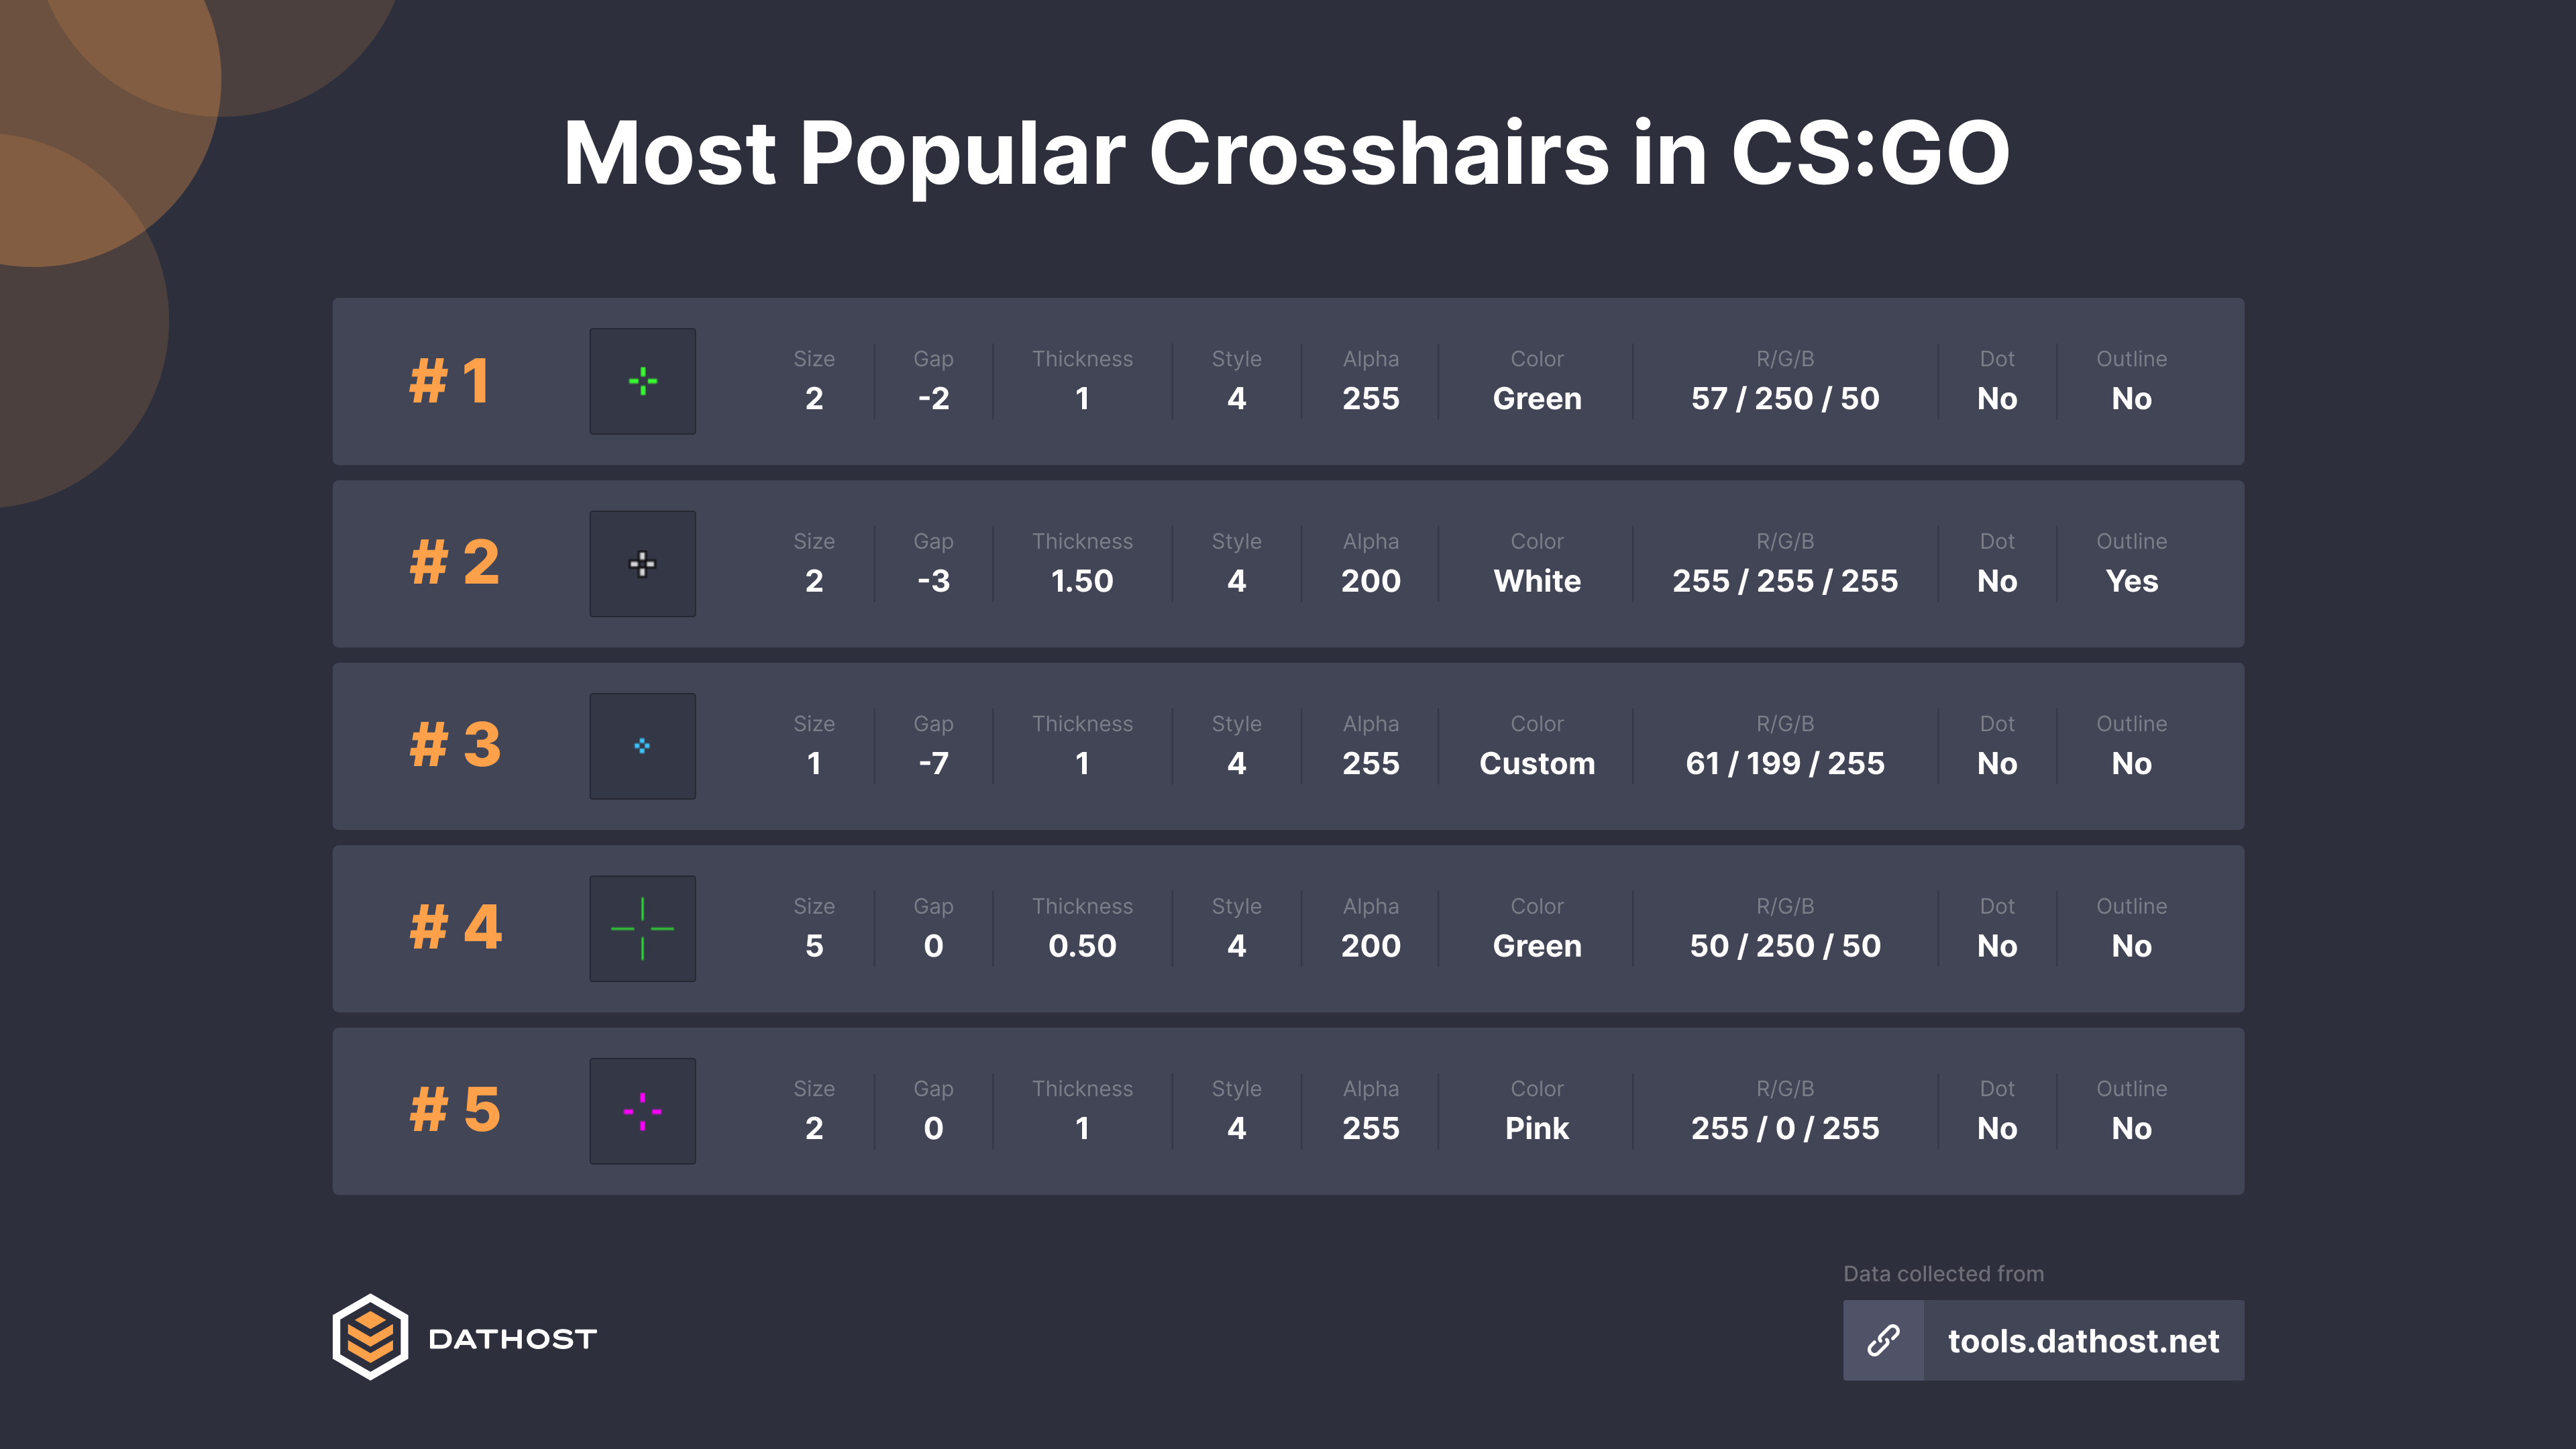Click the 'Pink' color value in row #5
This screenshot has height=1449, width=2576.
pos(1537,1129)
